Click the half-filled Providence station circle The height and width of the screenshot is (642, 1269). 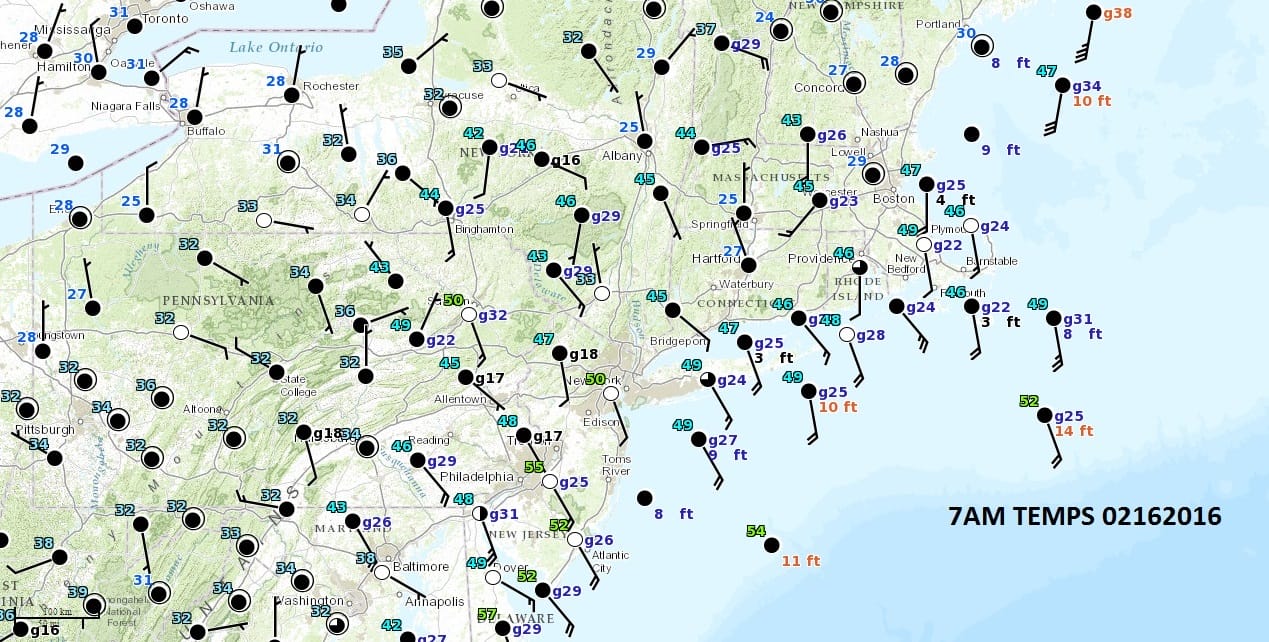(859, 266)
